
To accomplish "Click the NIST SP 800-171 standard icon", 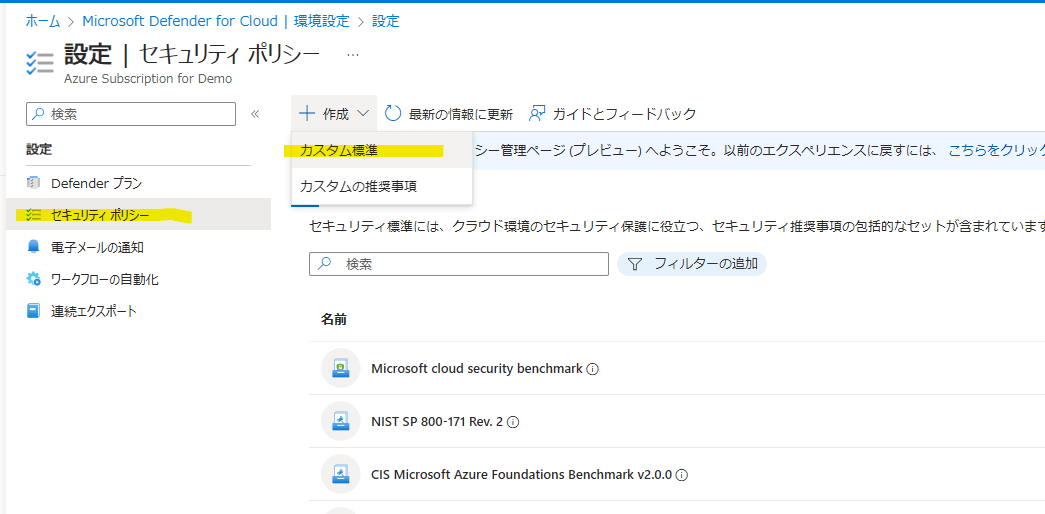I will [x=341, y=421].
